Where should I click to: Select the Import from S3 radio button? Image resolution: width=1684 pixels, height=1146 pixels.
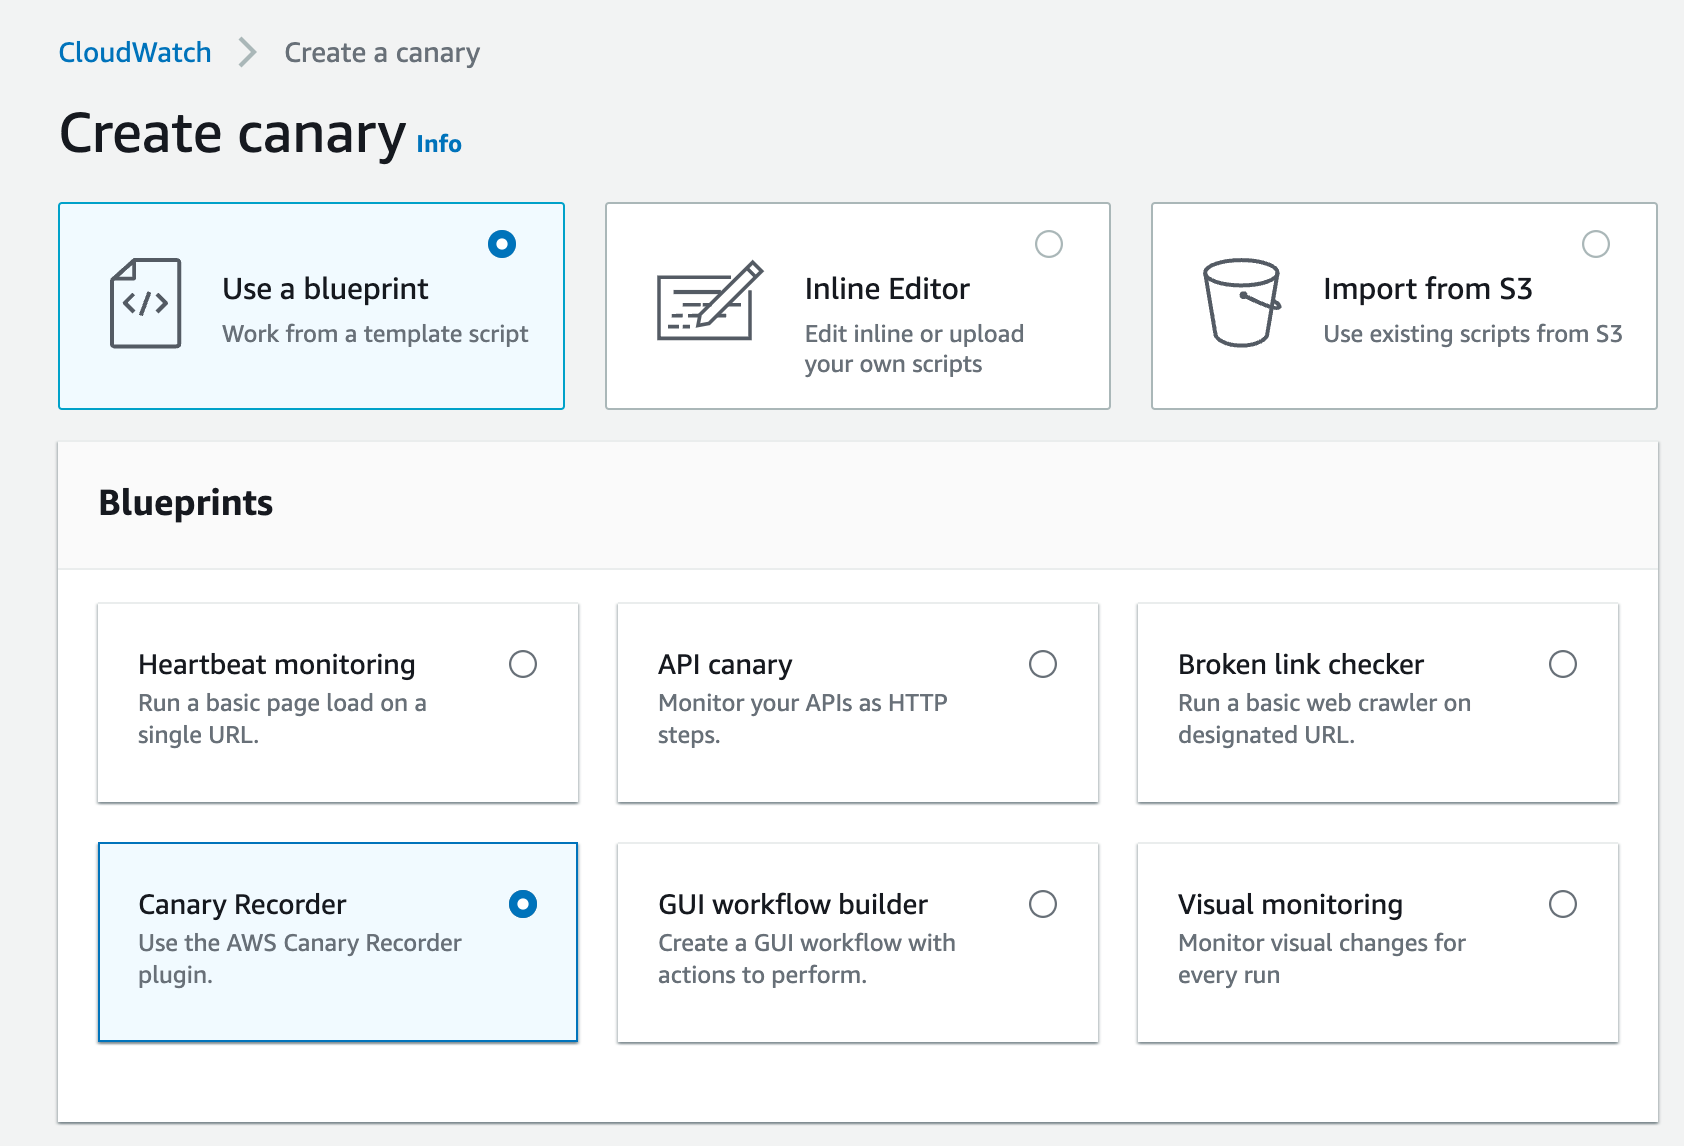(x=1596, y=244)
